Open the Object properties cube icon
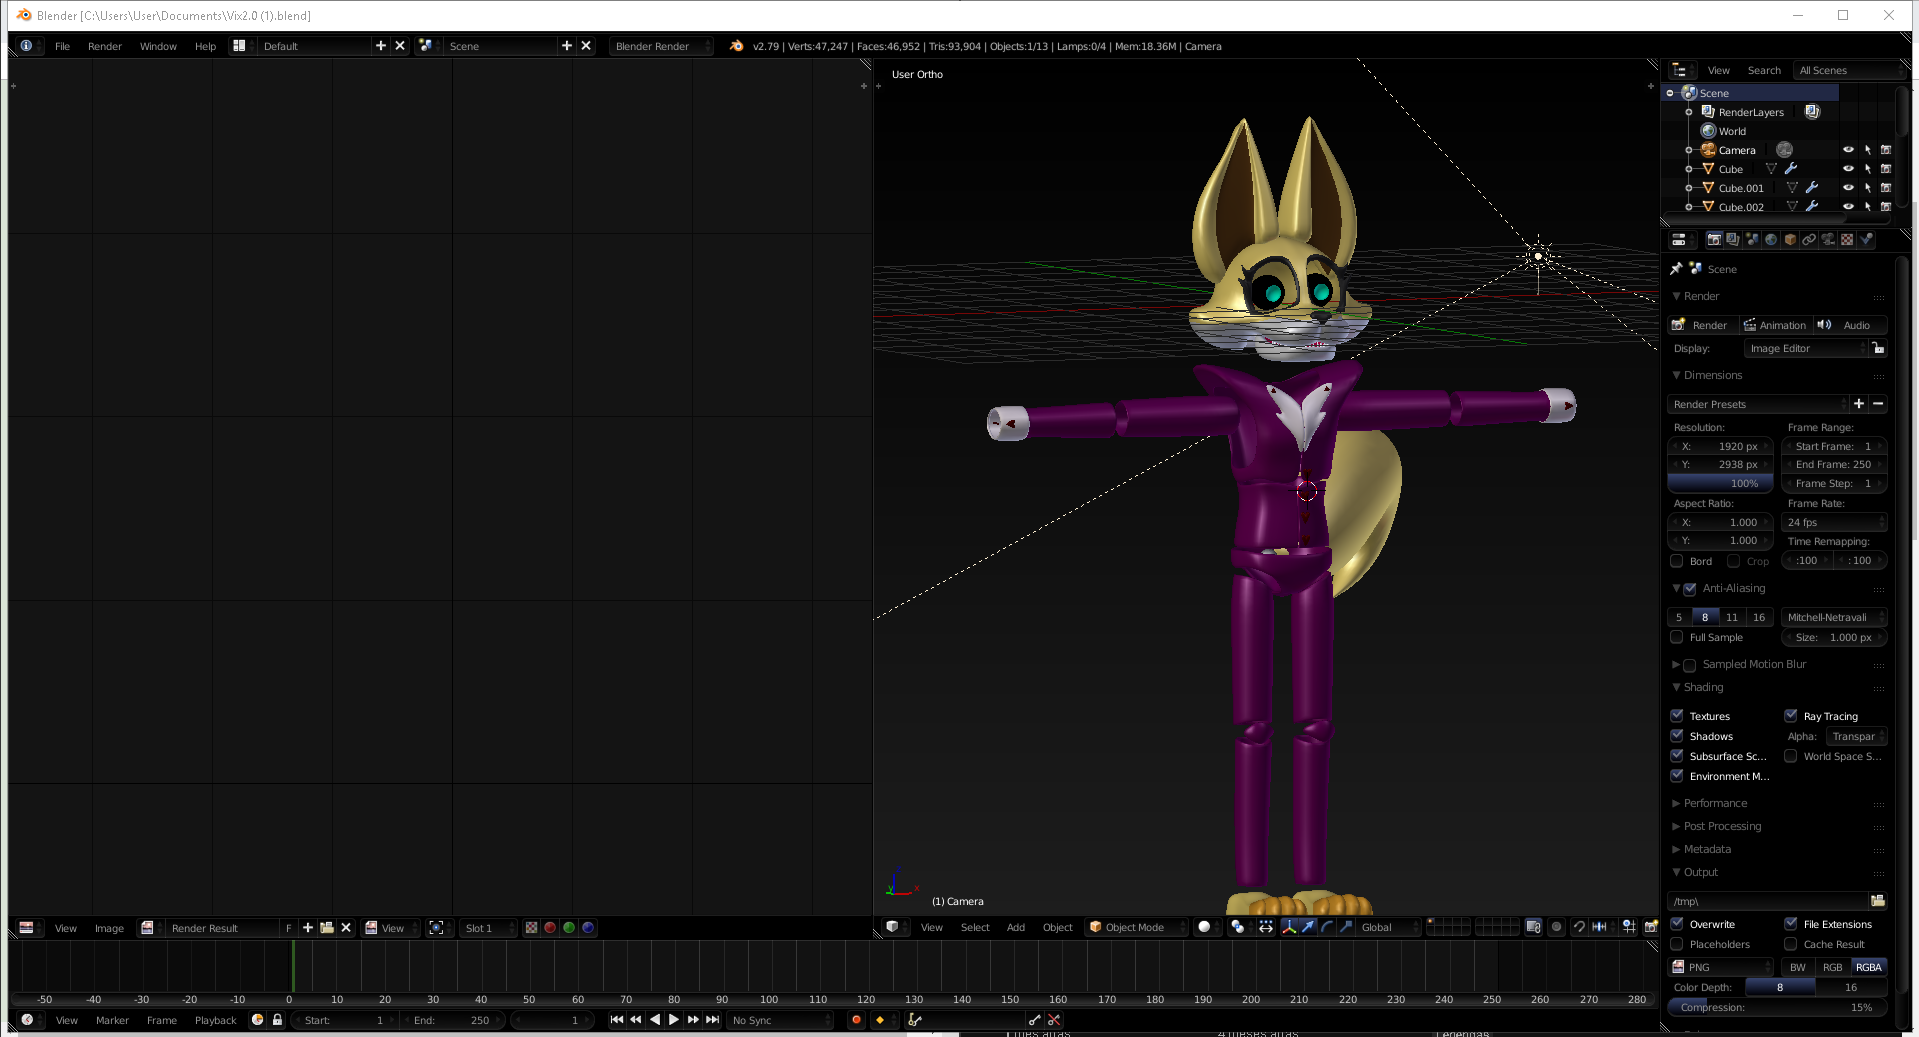 1790,240
